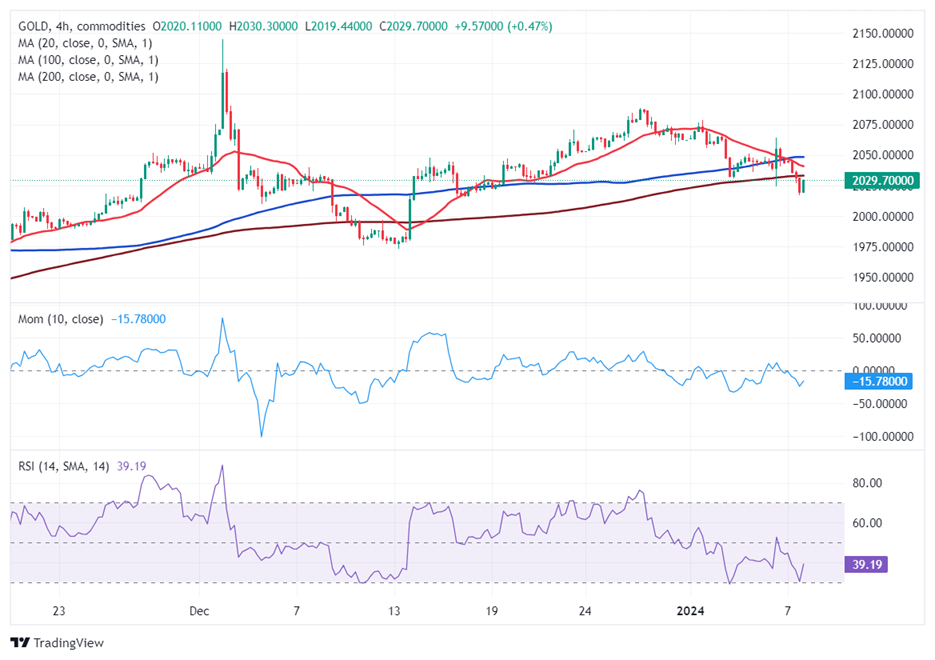Select the 23 date label on time axis

point(59,610)
